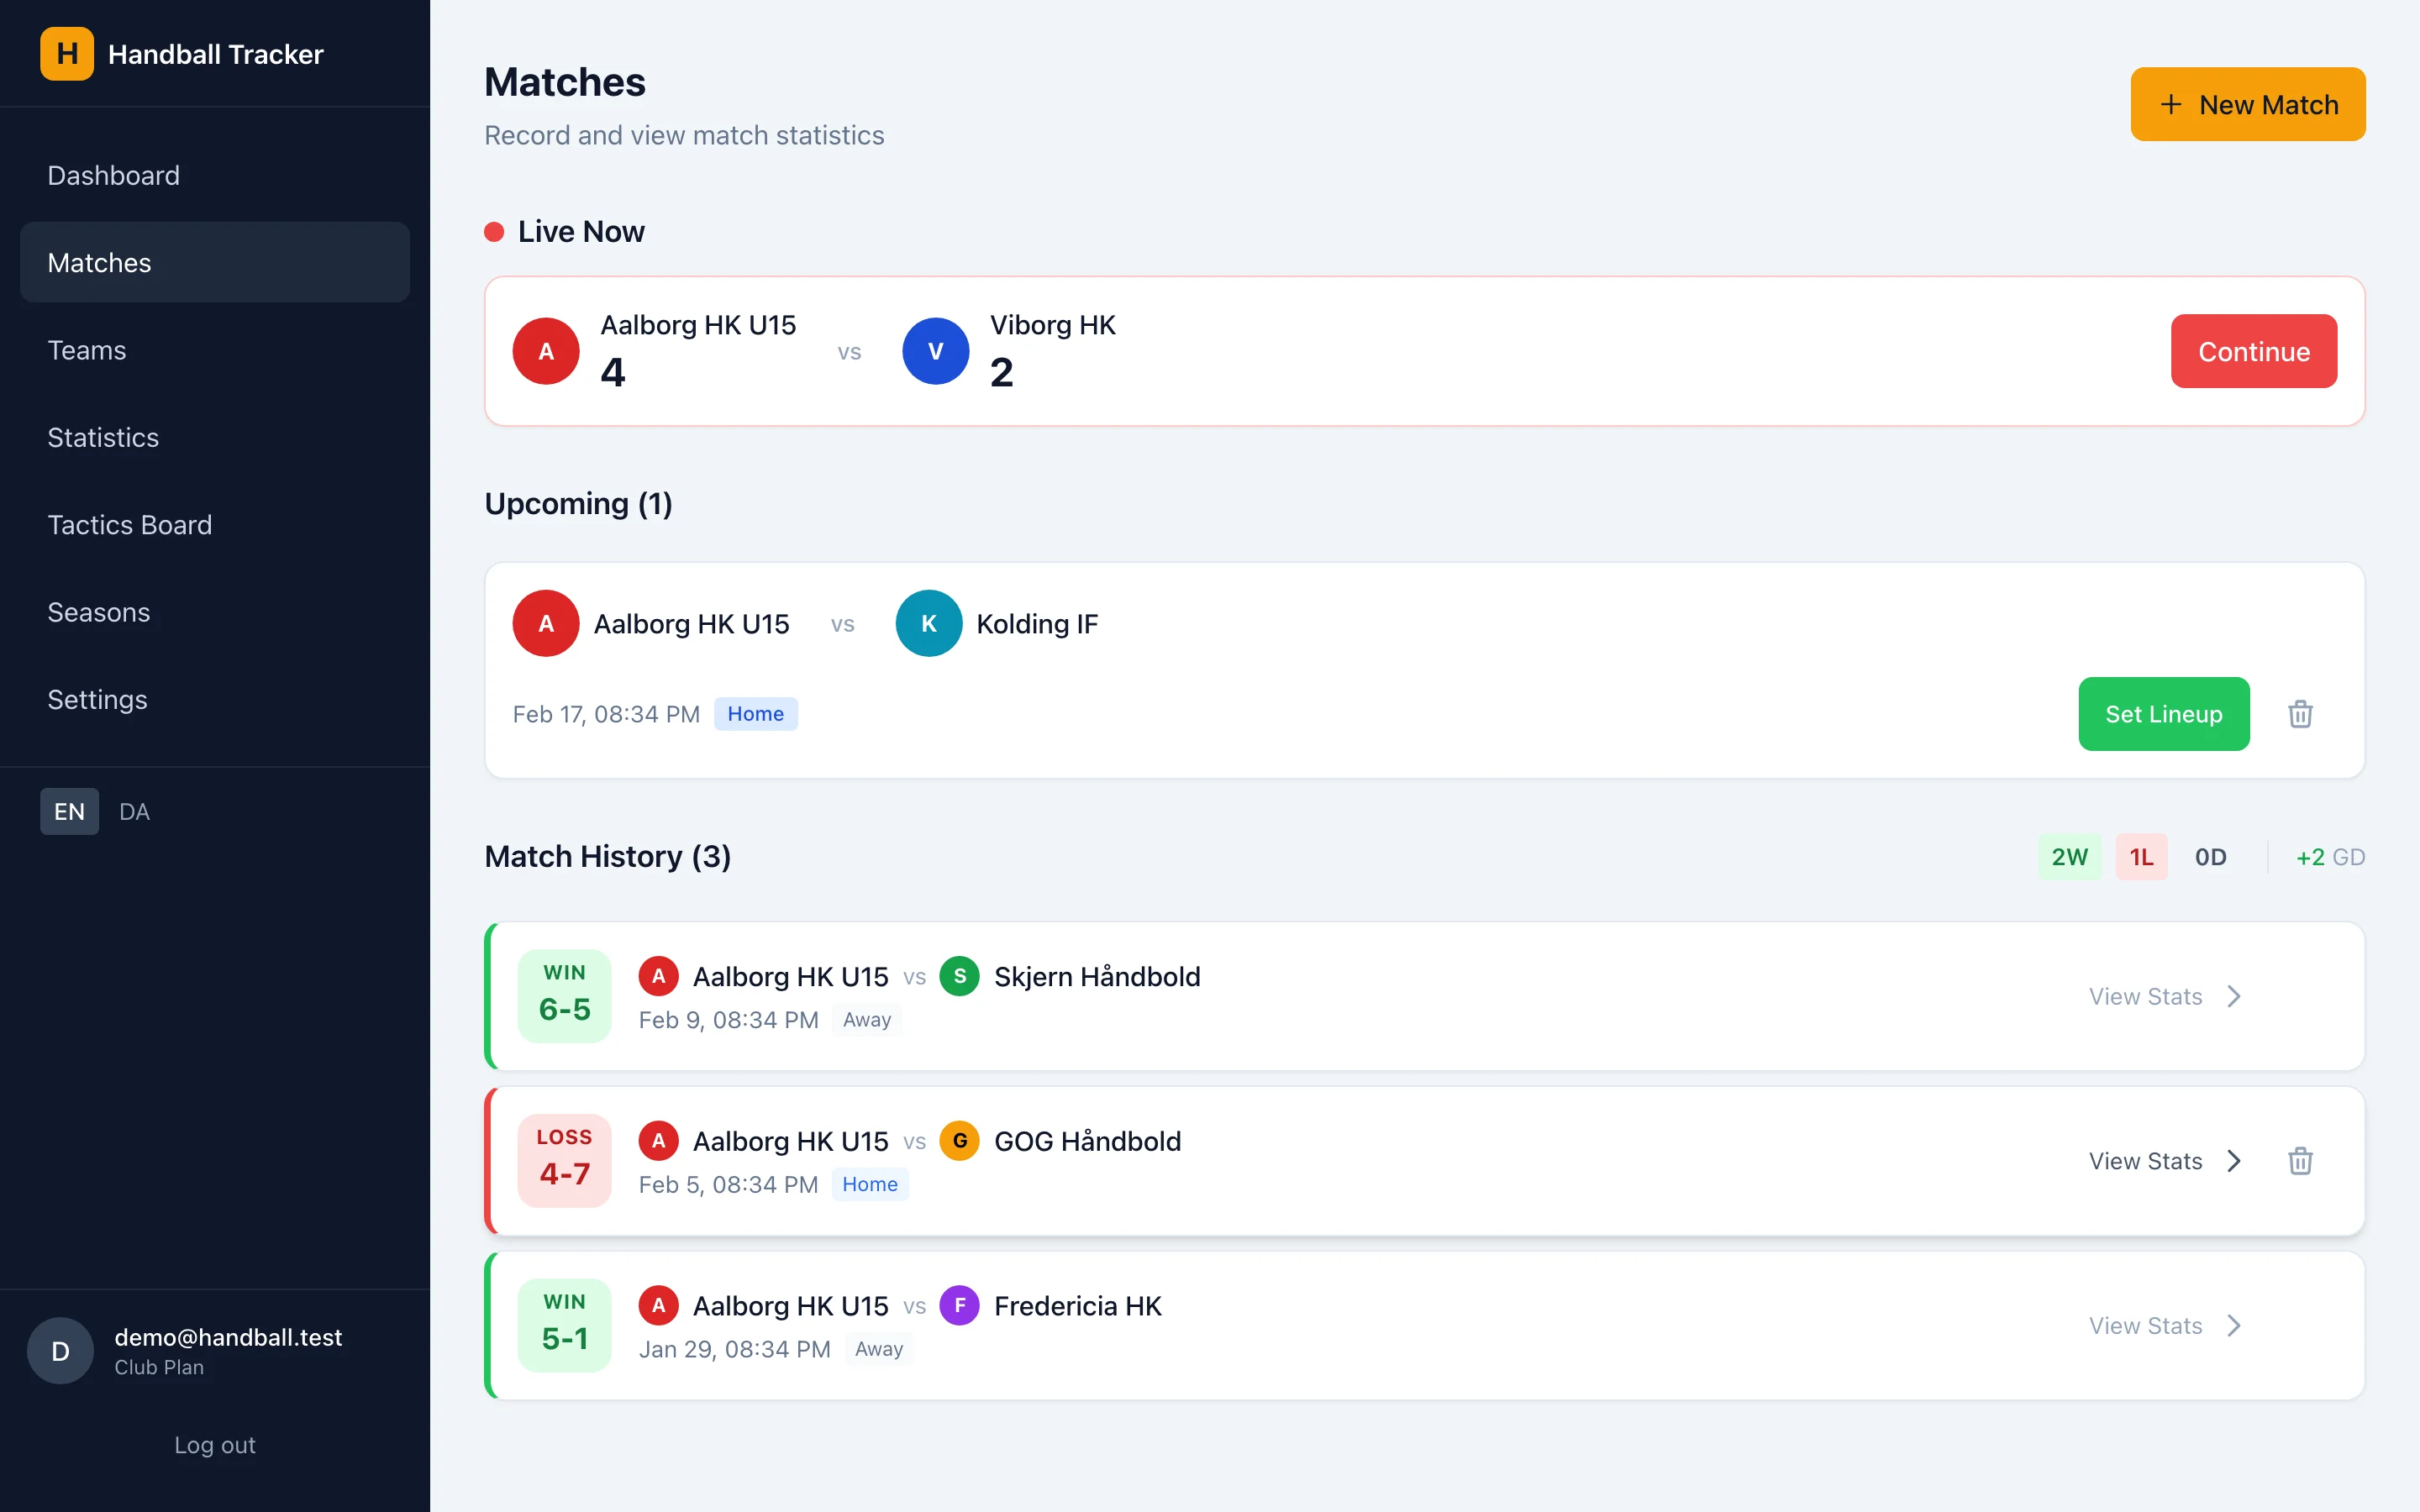Create a New Match
The image size is (2420, 1512).
[2247, 104]
